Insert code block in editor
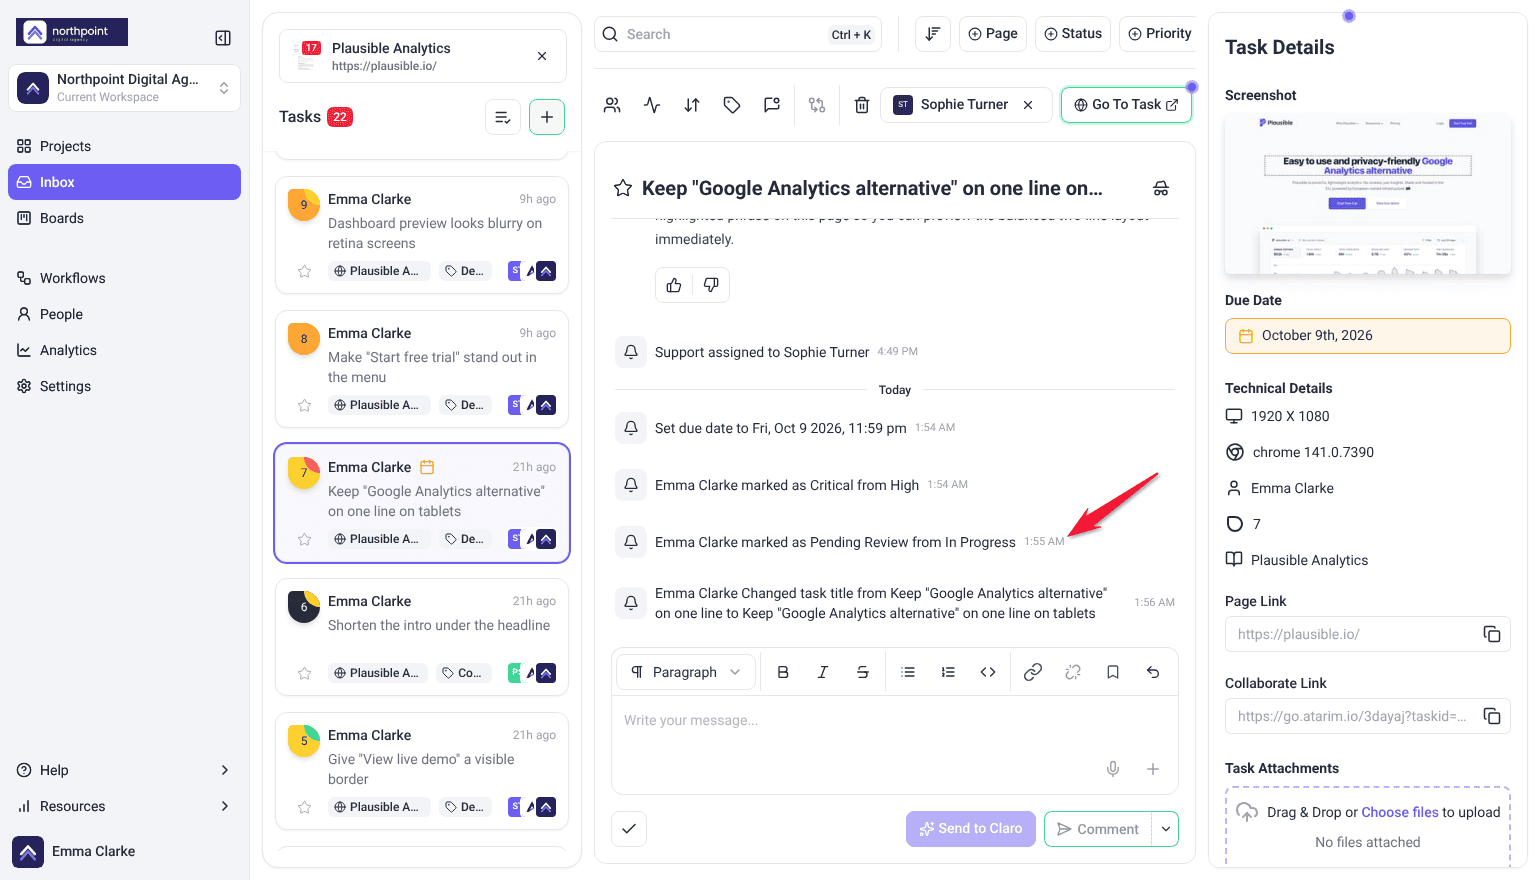Viewport: 1540px width, 880px height. (x=988, y=672)
